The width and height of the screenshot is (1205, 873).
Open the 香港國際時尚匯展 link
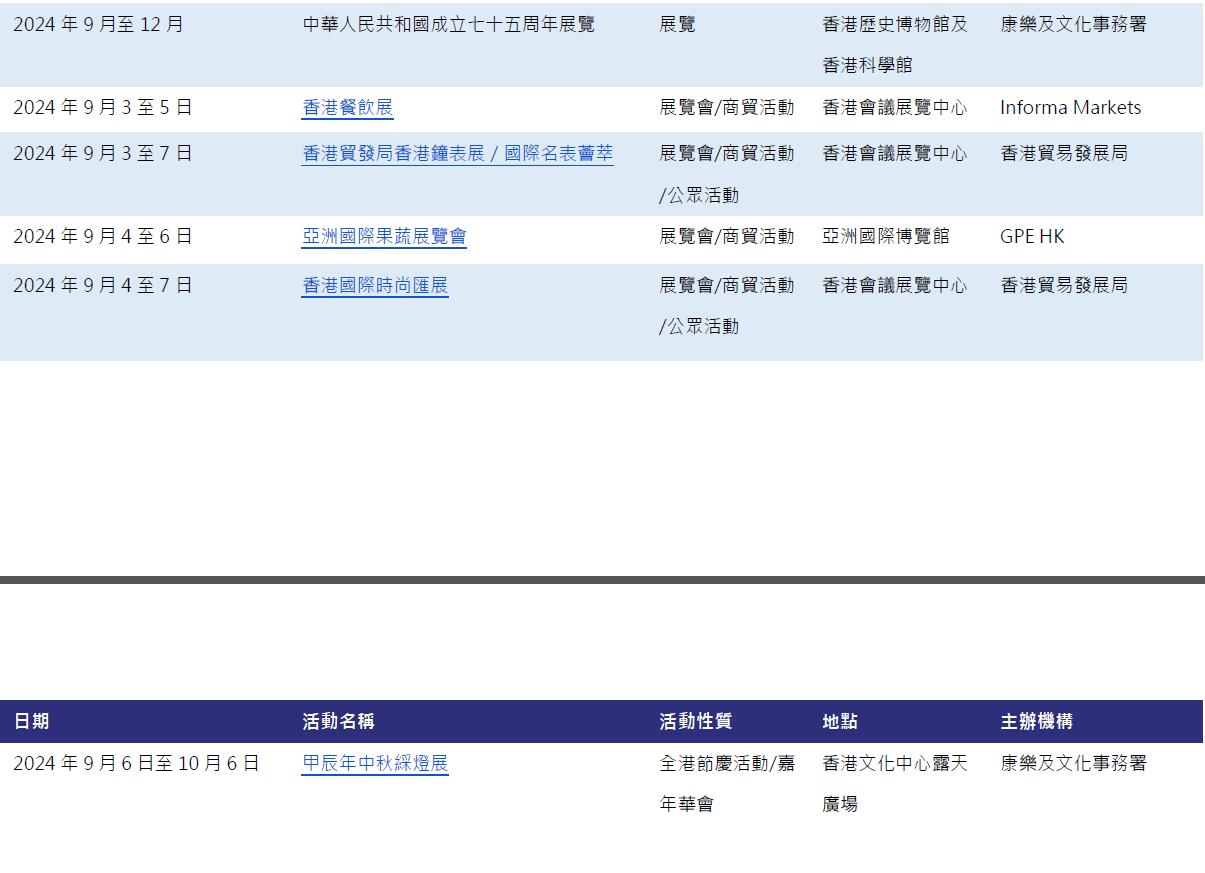coord(374,285)
